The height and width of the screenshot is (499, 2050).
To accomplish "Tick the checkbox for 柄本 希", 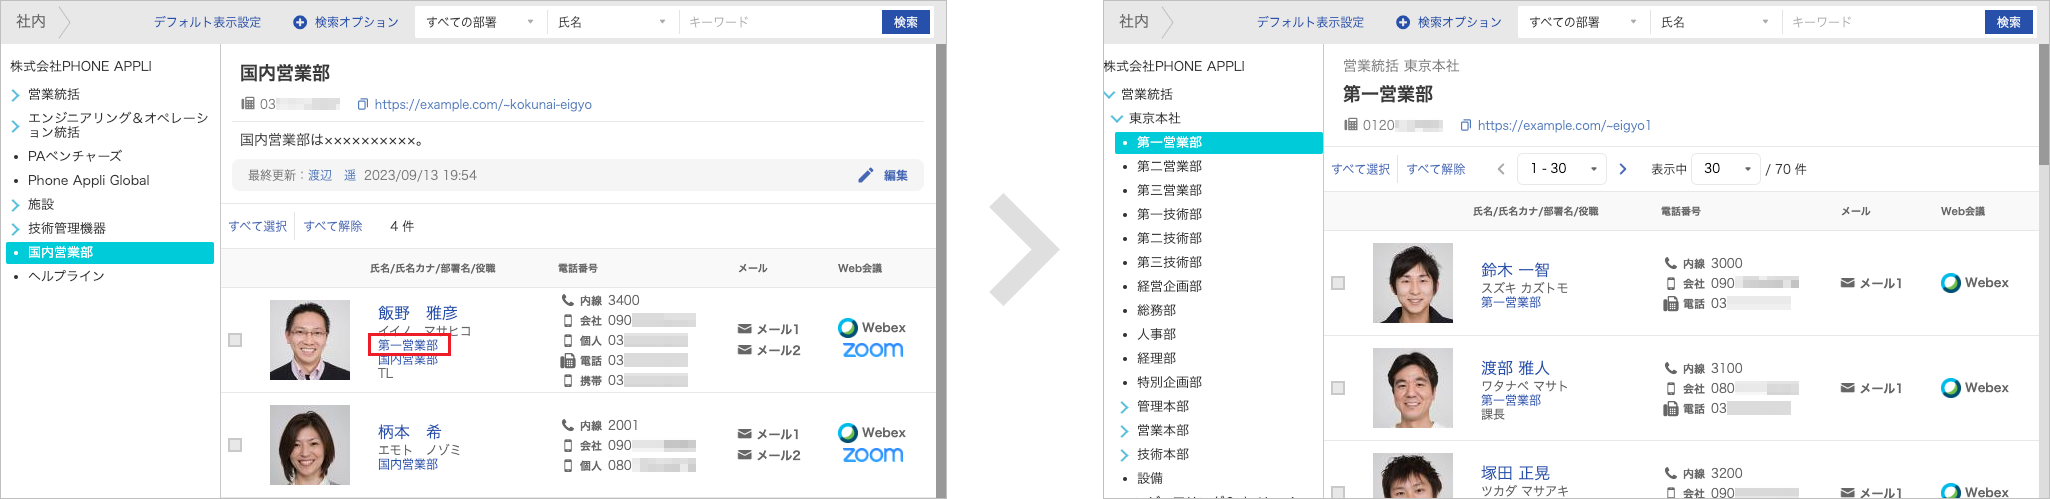I will (235, 445).
